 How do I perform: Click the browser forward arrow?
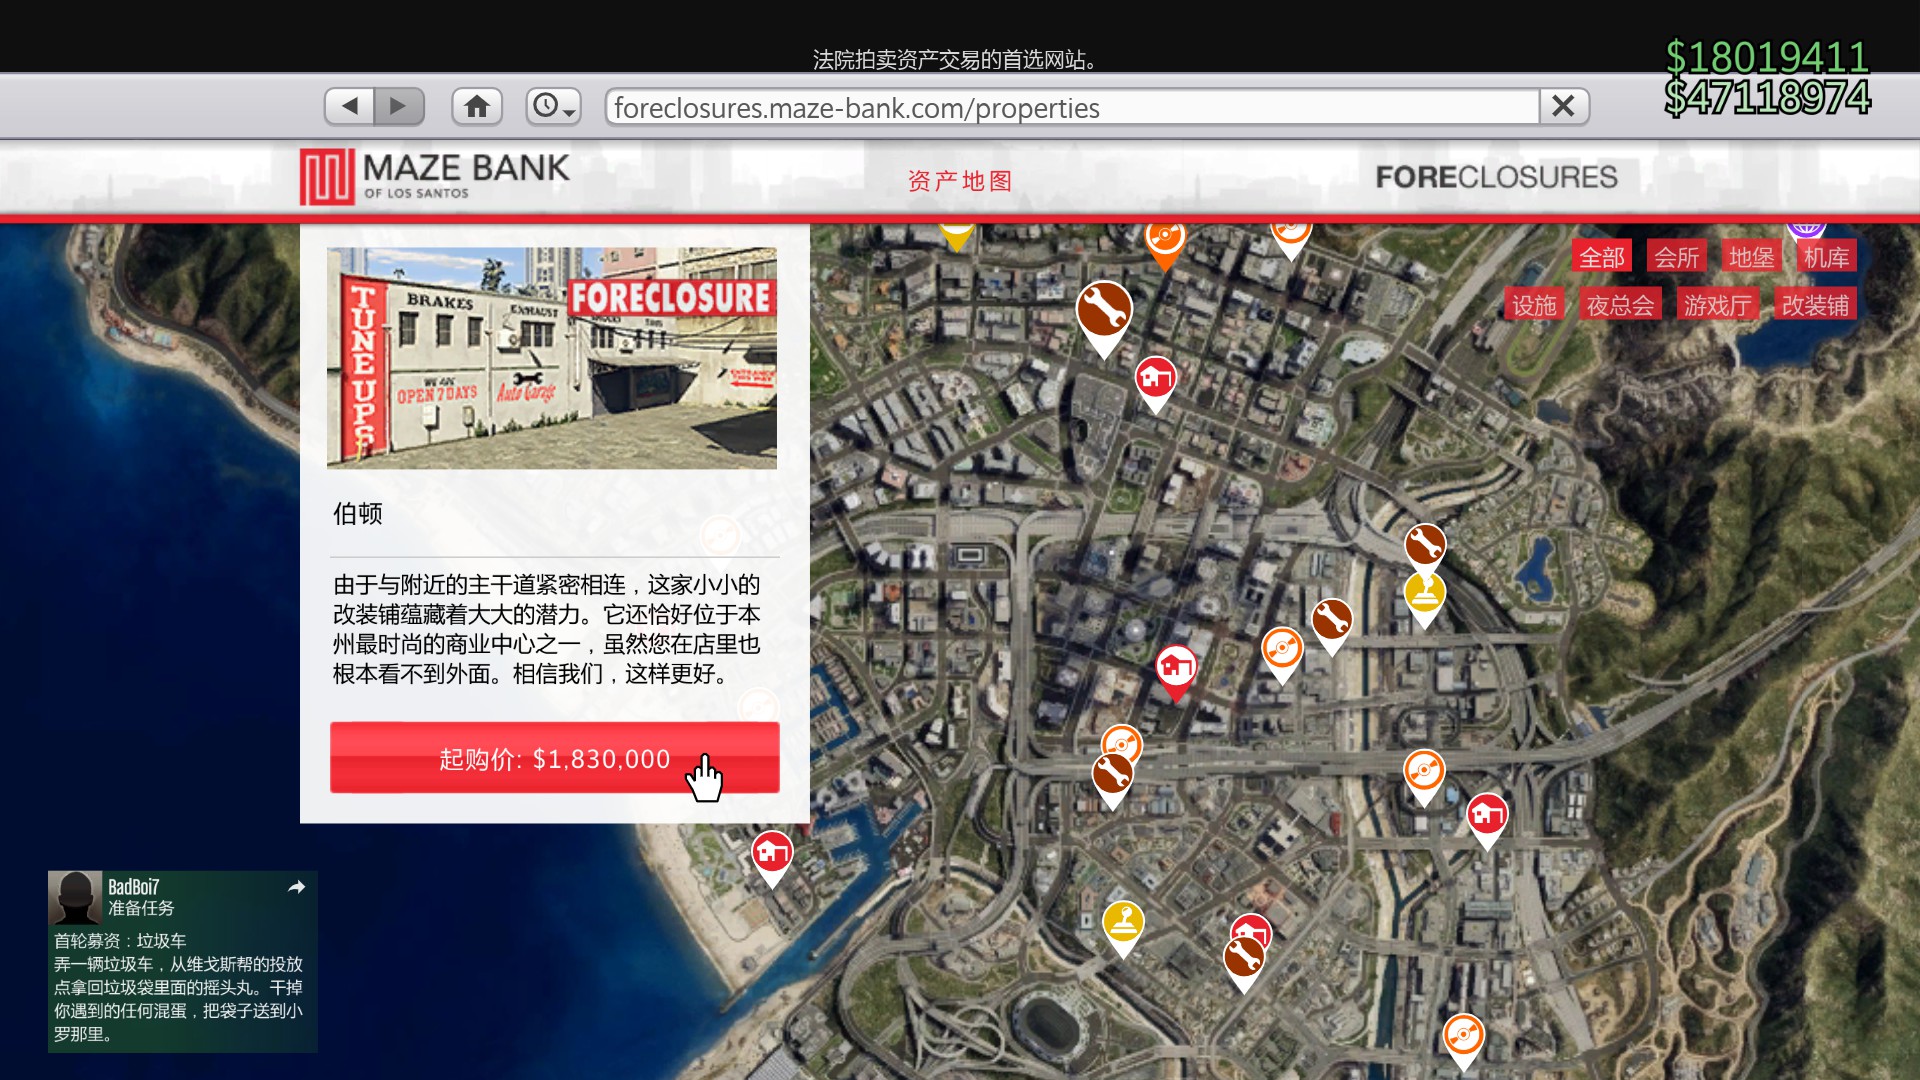tap(399, 106)
